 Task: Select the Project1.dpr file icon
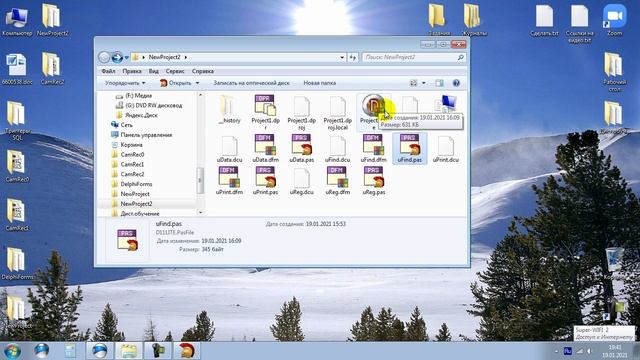pyautogui.click(x=265, y=105)
